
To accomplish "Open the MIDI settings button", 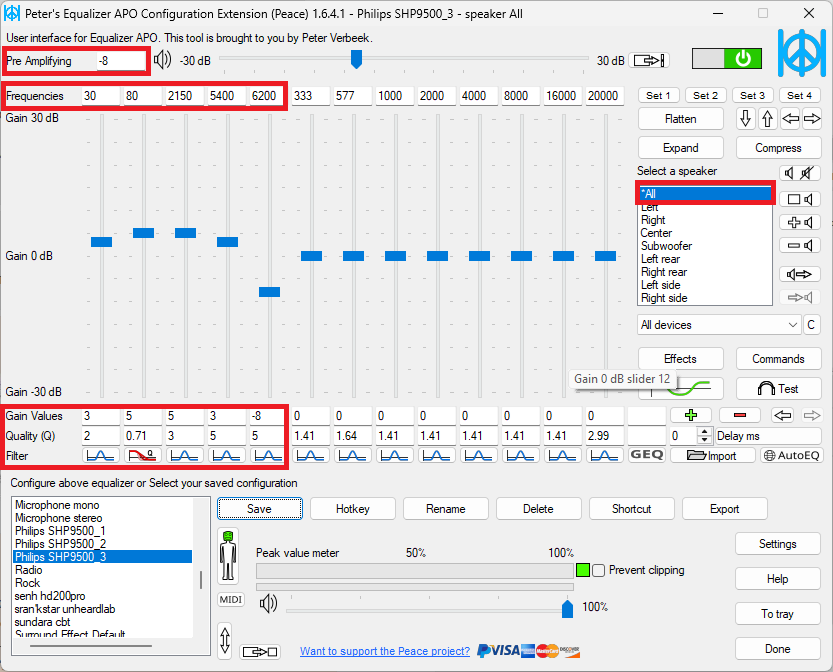I will point(231,599).
